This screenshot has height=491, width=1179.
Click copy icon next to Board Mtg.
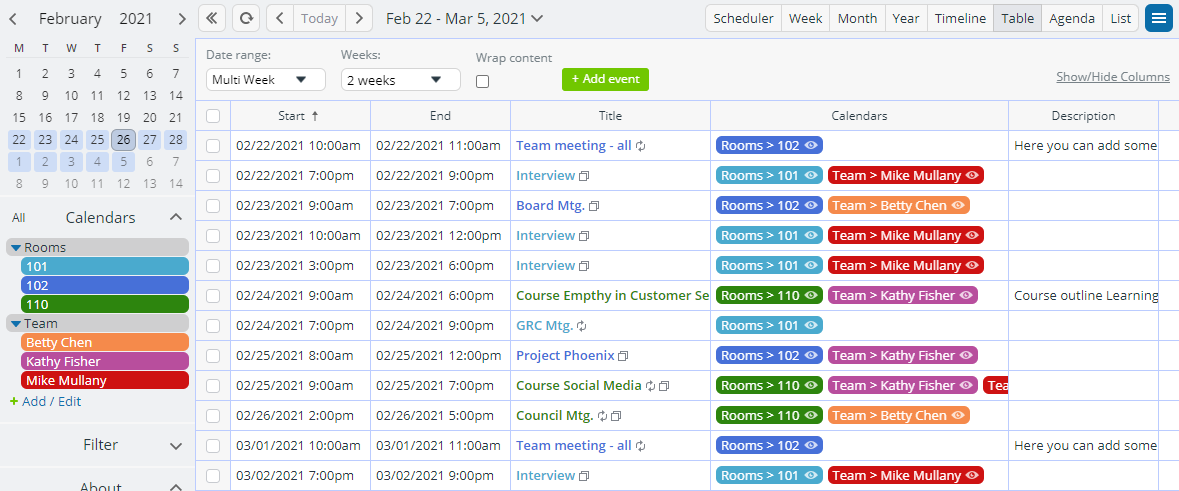click(x=594, y=205)
